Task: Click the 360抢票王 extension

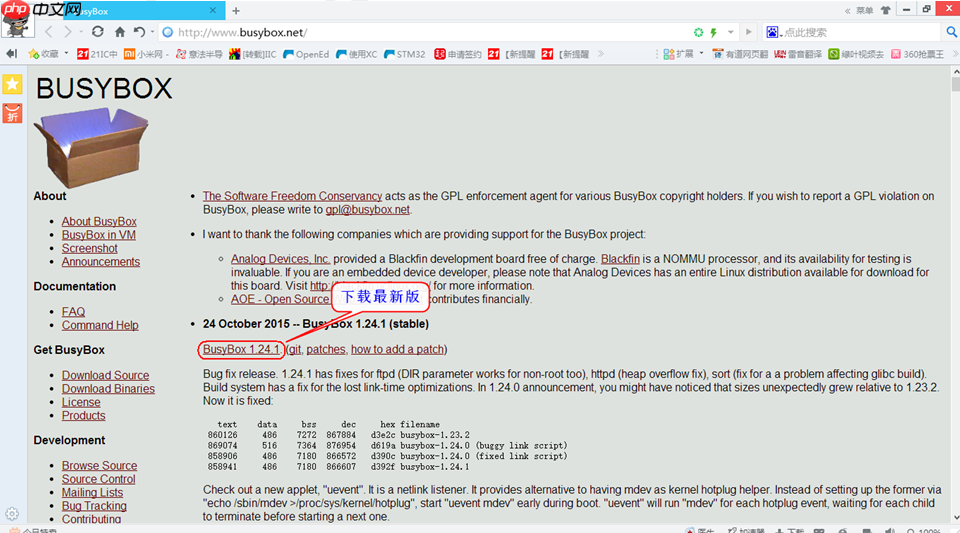Action: click(x=917, y=54)
